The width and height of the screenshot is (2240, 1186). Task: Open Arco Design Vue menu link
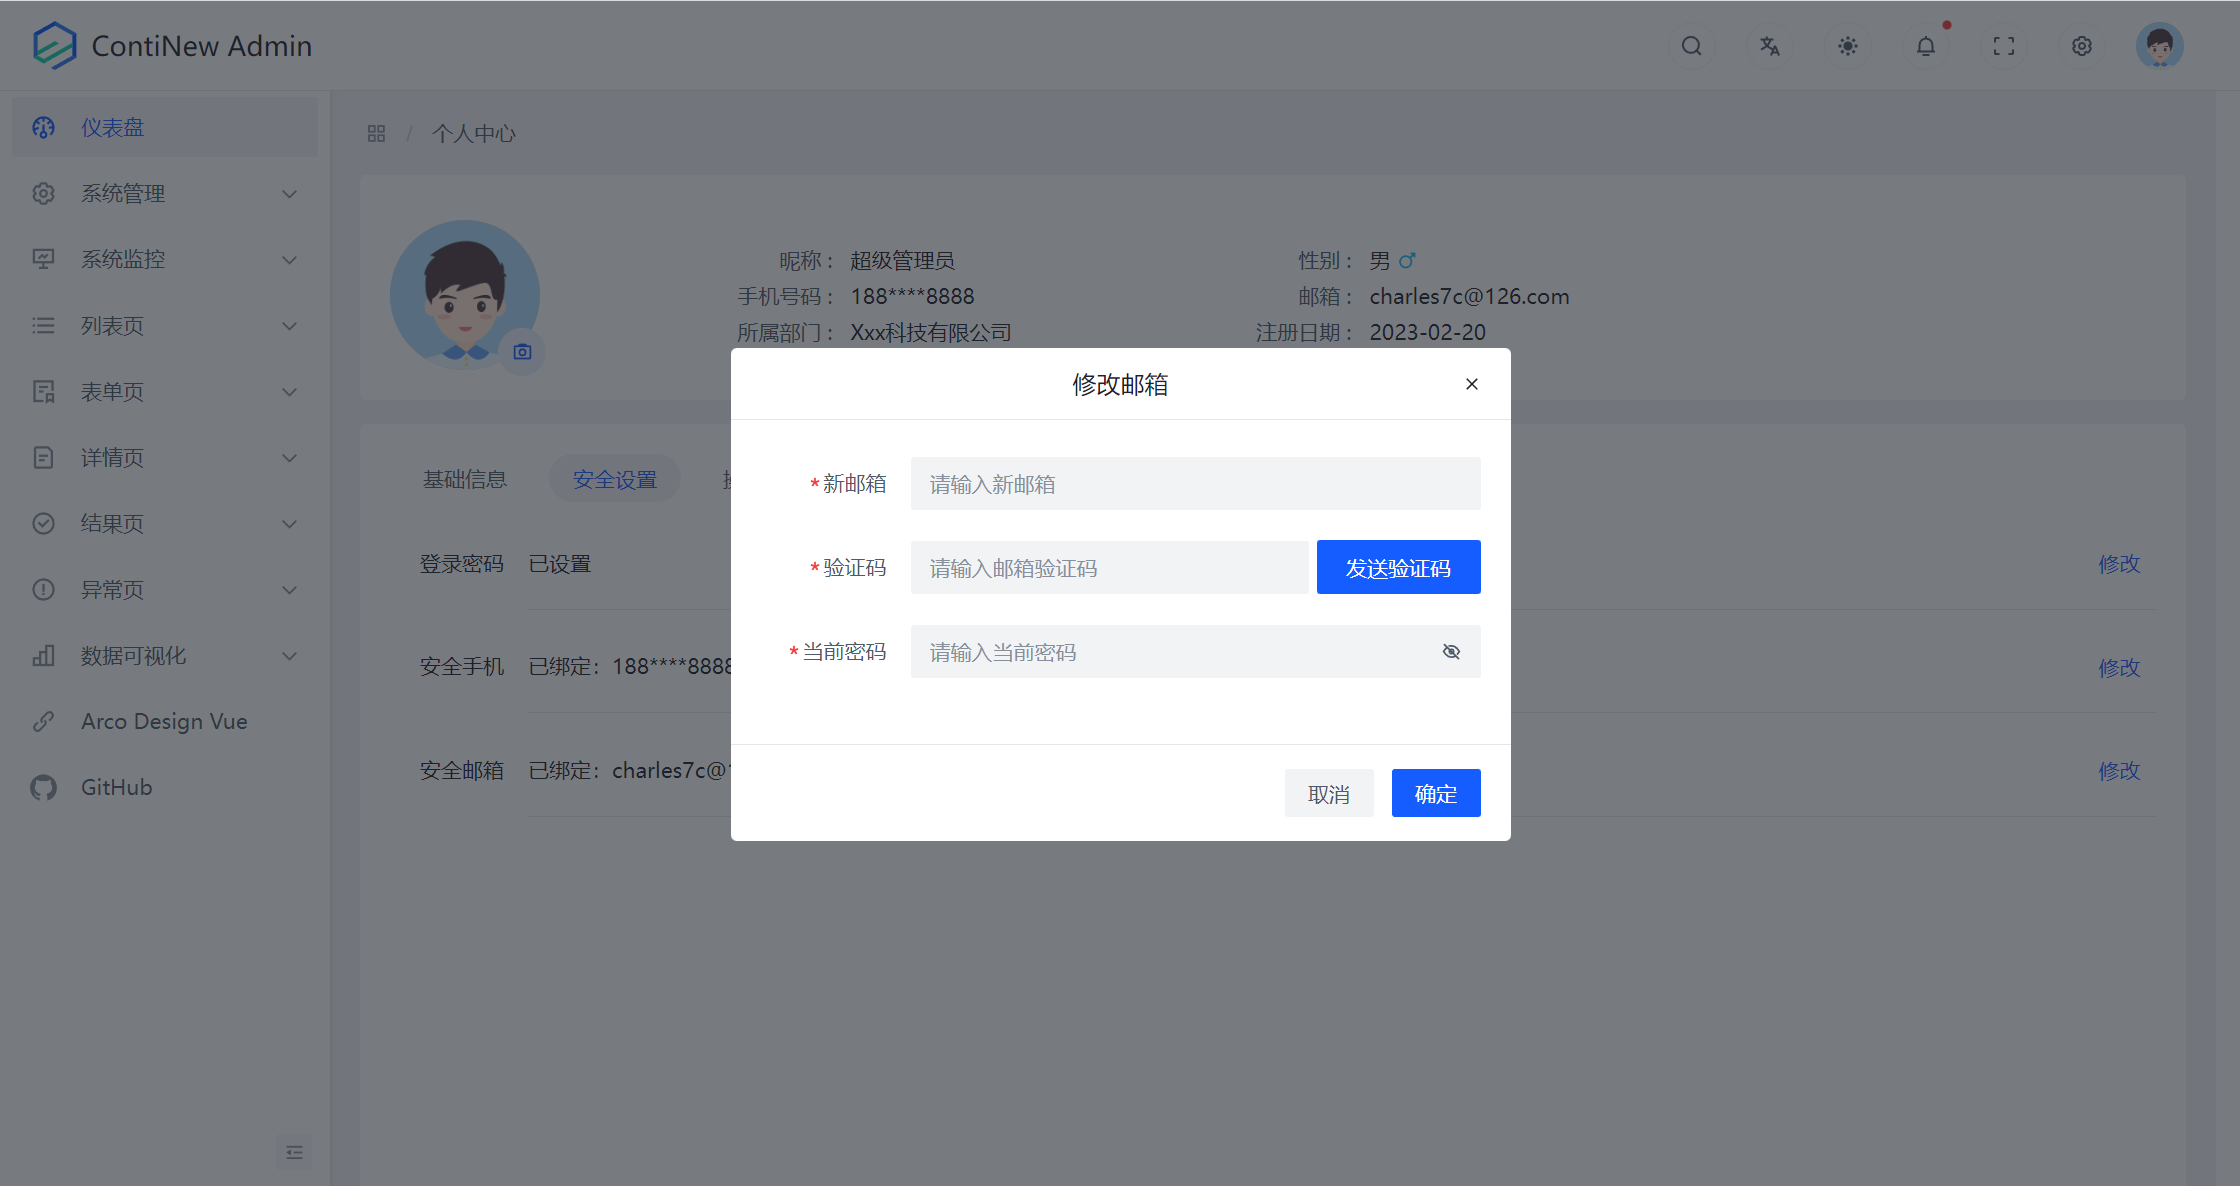165,721
